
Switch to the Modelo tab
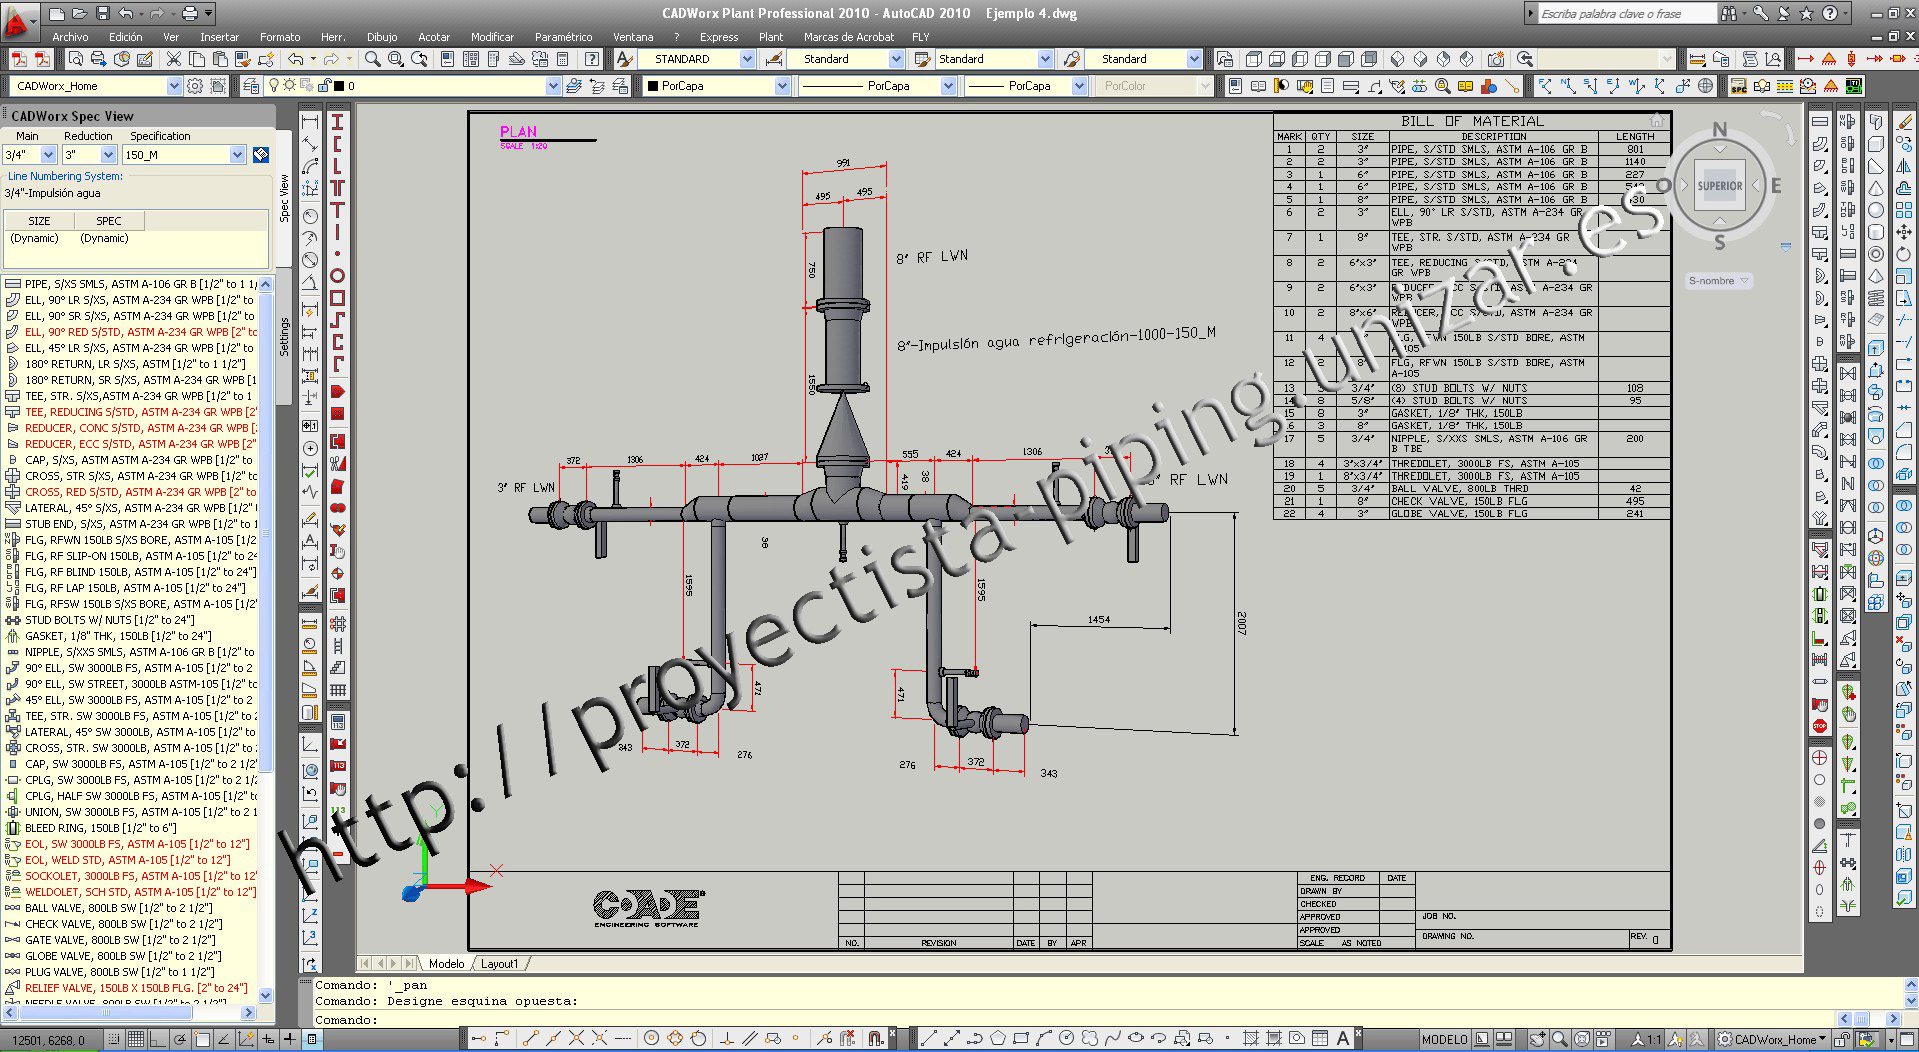446,964
